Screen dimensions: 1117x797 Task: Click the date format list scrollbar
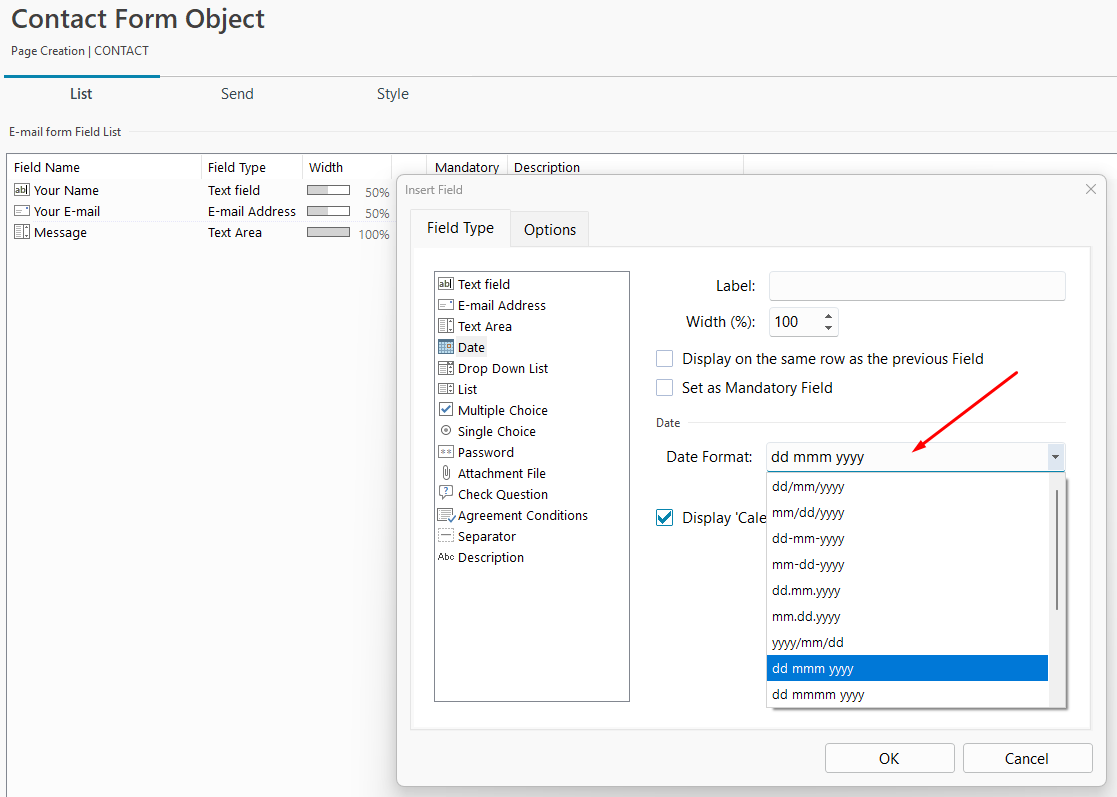point(1056,550)
